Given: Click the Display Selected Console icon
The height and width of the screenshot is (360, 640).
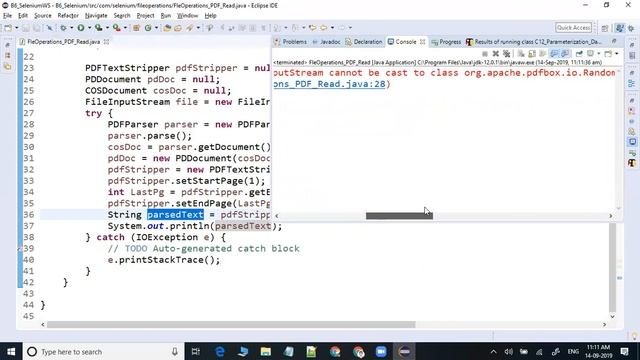Looking at the screenshot, I should (590, 53).
